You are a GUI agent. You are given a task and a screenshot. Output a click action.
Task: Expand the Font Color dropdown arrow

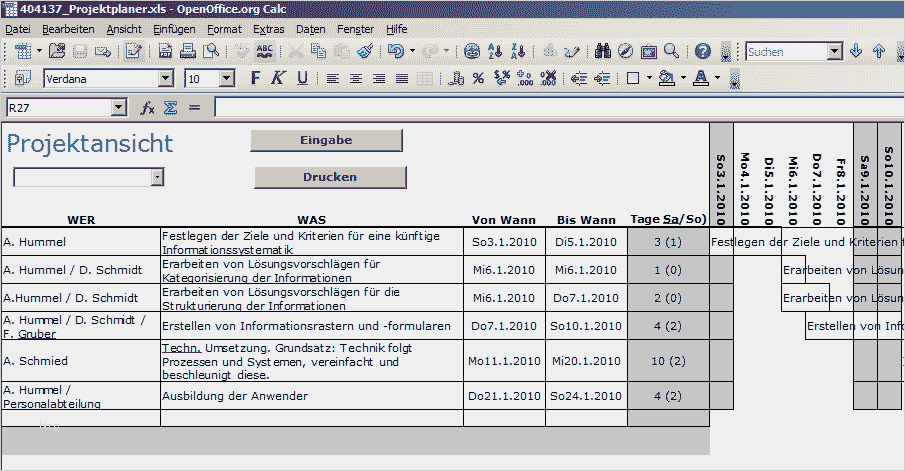pos(717,78)
